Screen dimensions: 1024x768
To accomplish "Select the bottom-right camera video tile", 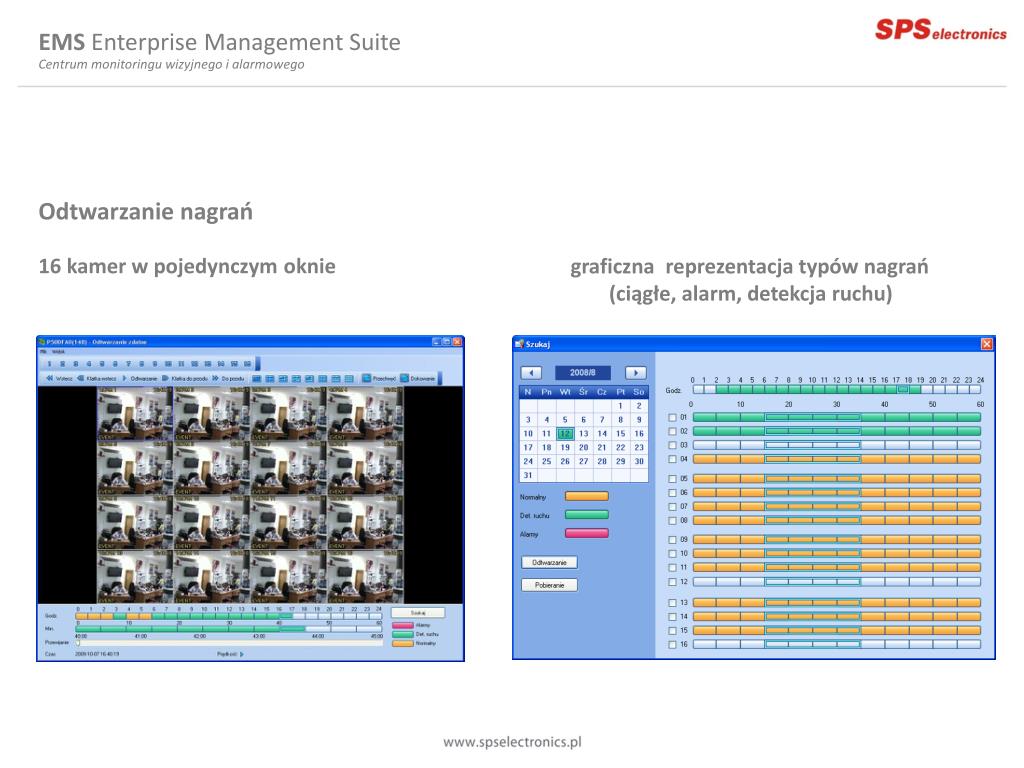I will [x=365, y=577].
